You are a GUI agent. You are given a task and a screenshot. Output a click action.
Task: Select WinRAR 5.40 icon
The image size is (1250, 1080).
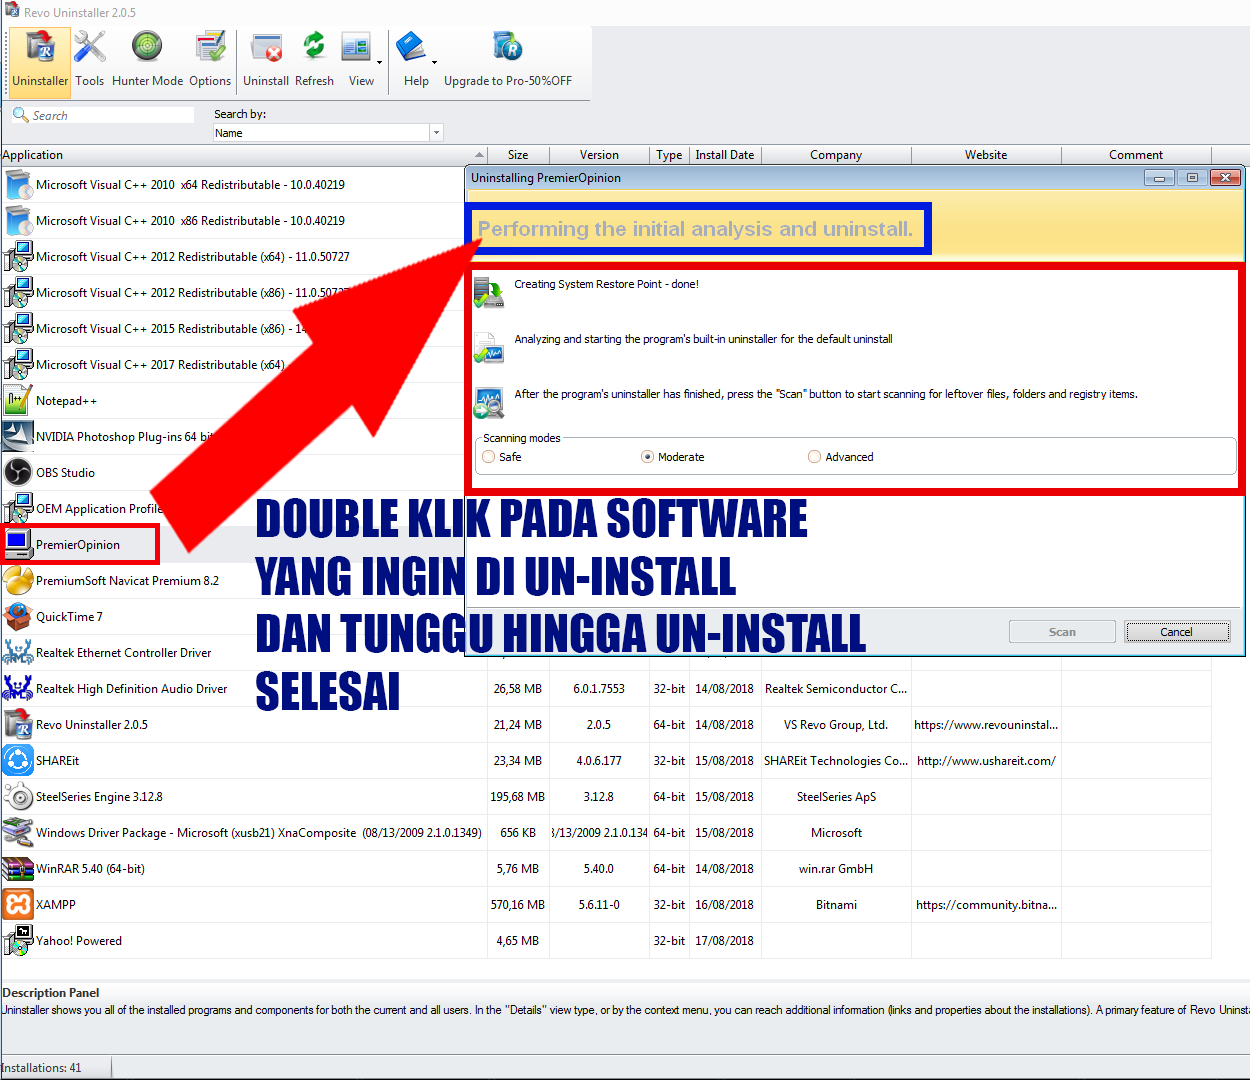coord(18,869)
